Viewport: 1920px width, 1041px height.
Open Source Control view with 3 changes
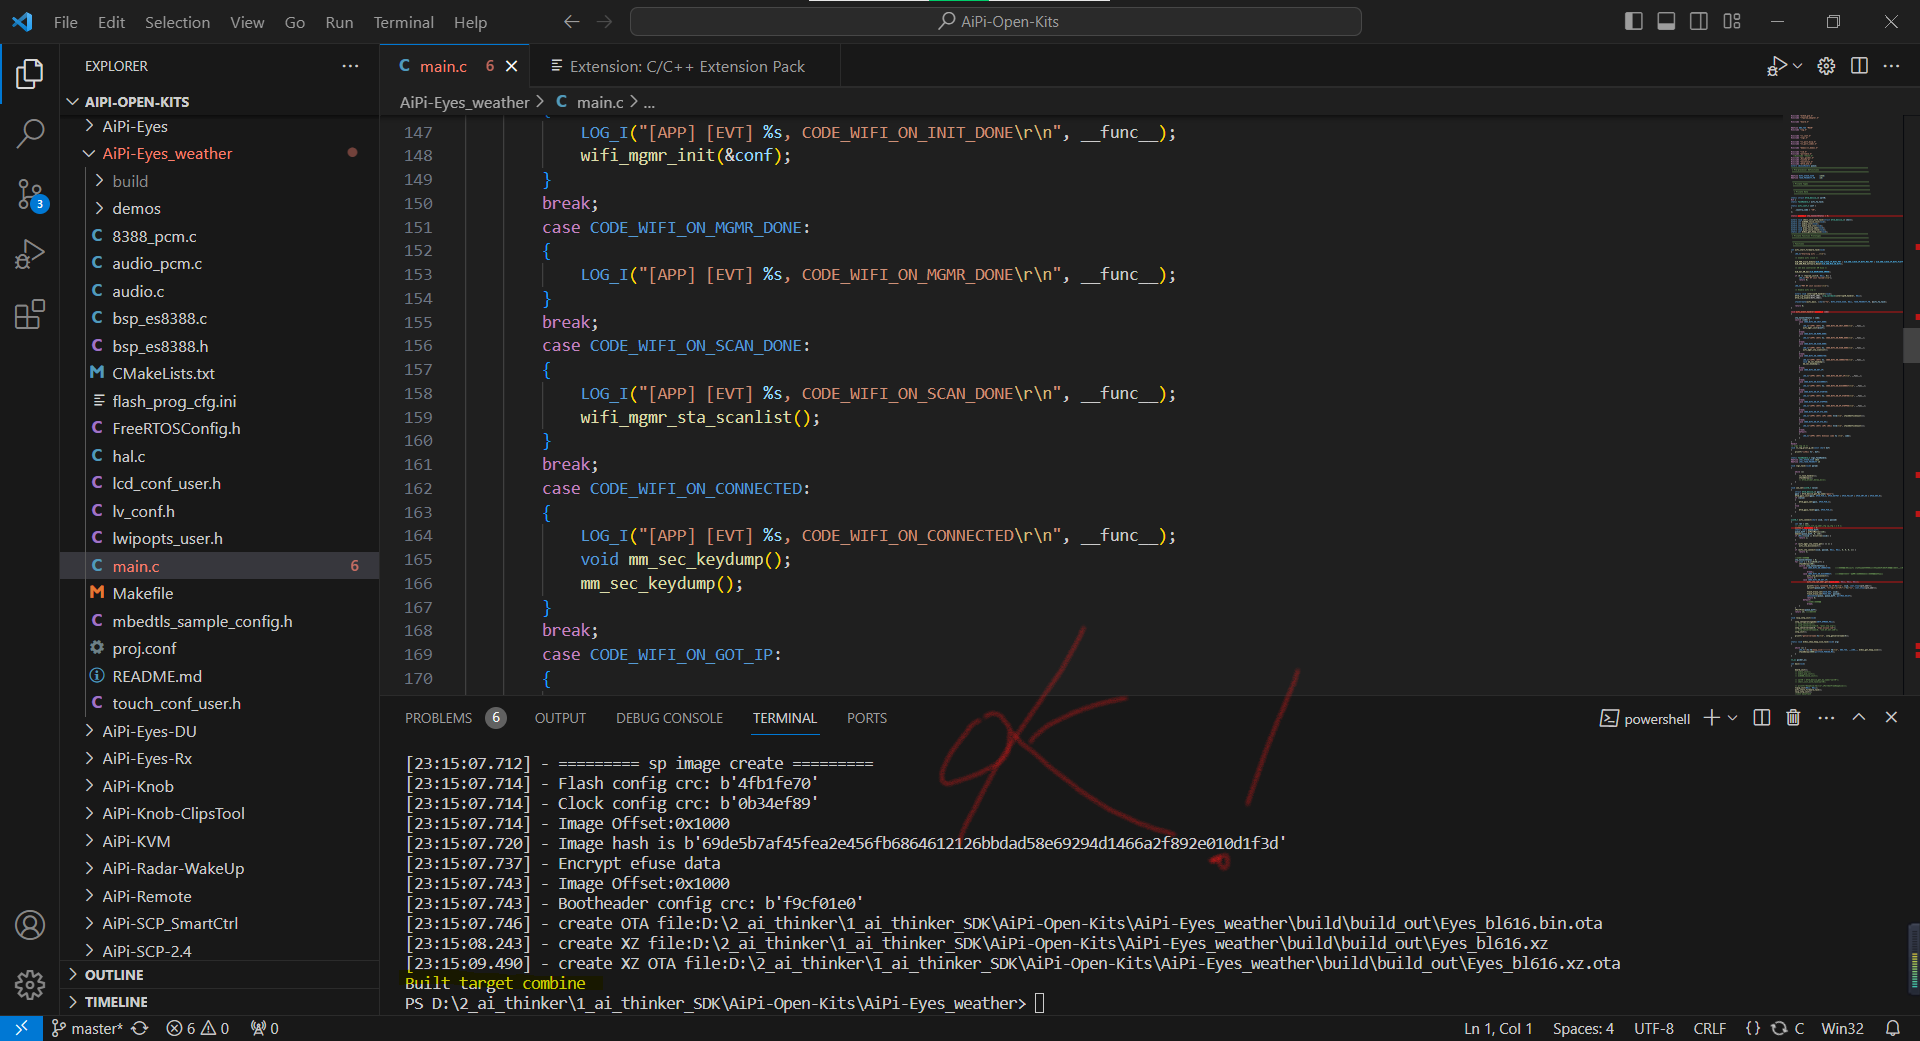(30, 195)
